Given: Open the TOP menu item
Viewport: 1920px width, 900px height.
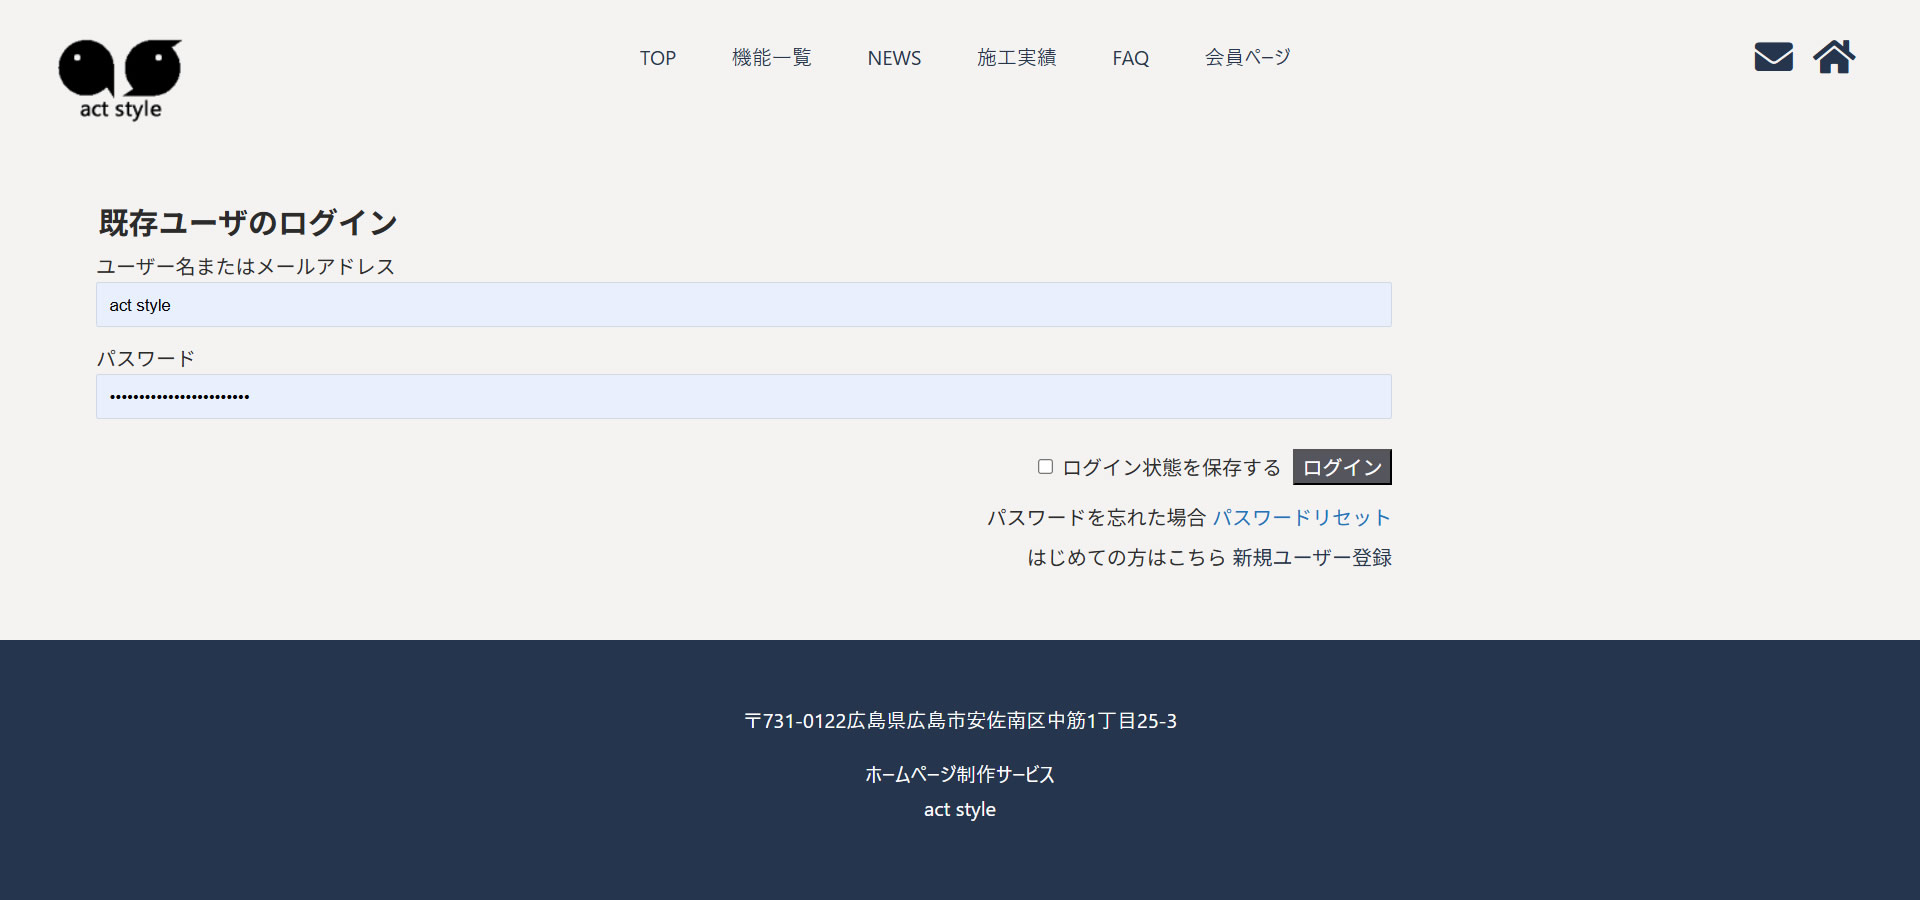Looking at the screenshot, I should pyautogui.click(x=658, y=58).
